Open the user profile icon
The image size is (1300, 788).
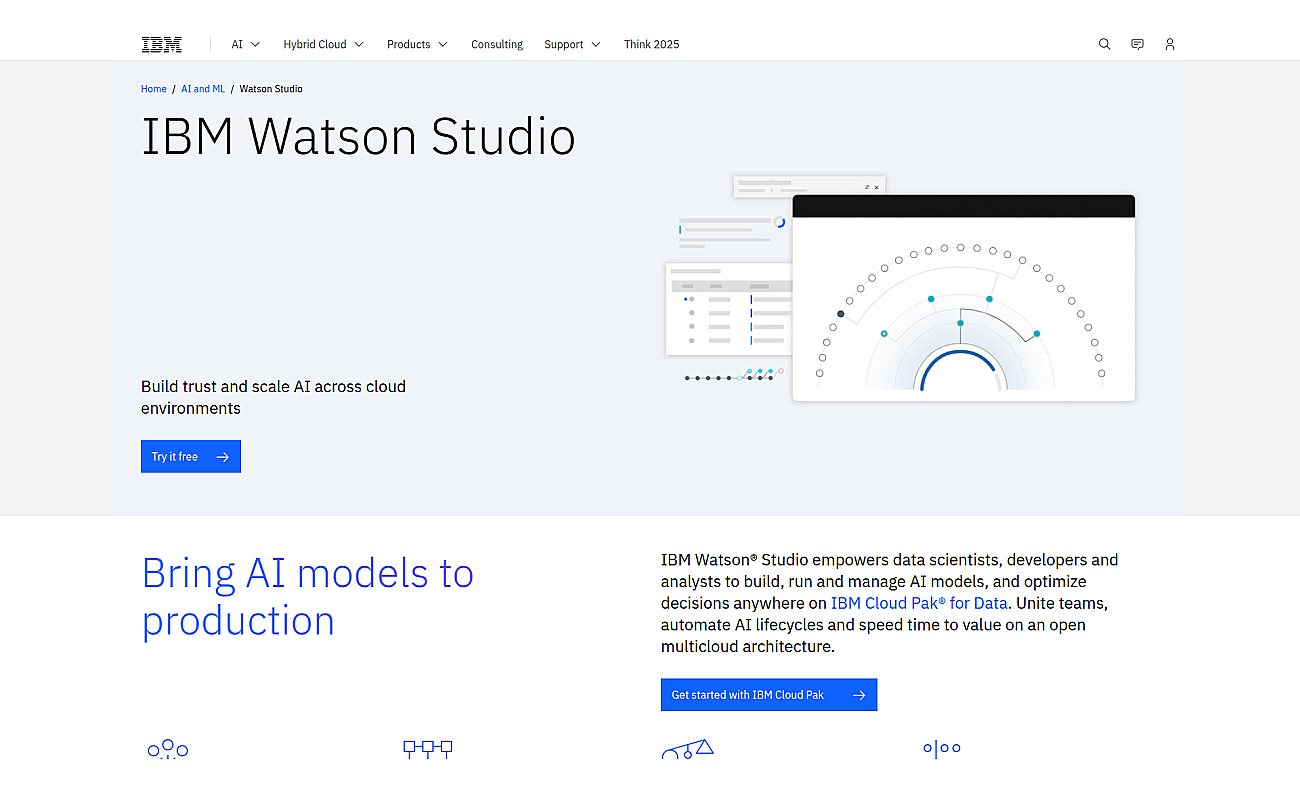[1170, 44]
